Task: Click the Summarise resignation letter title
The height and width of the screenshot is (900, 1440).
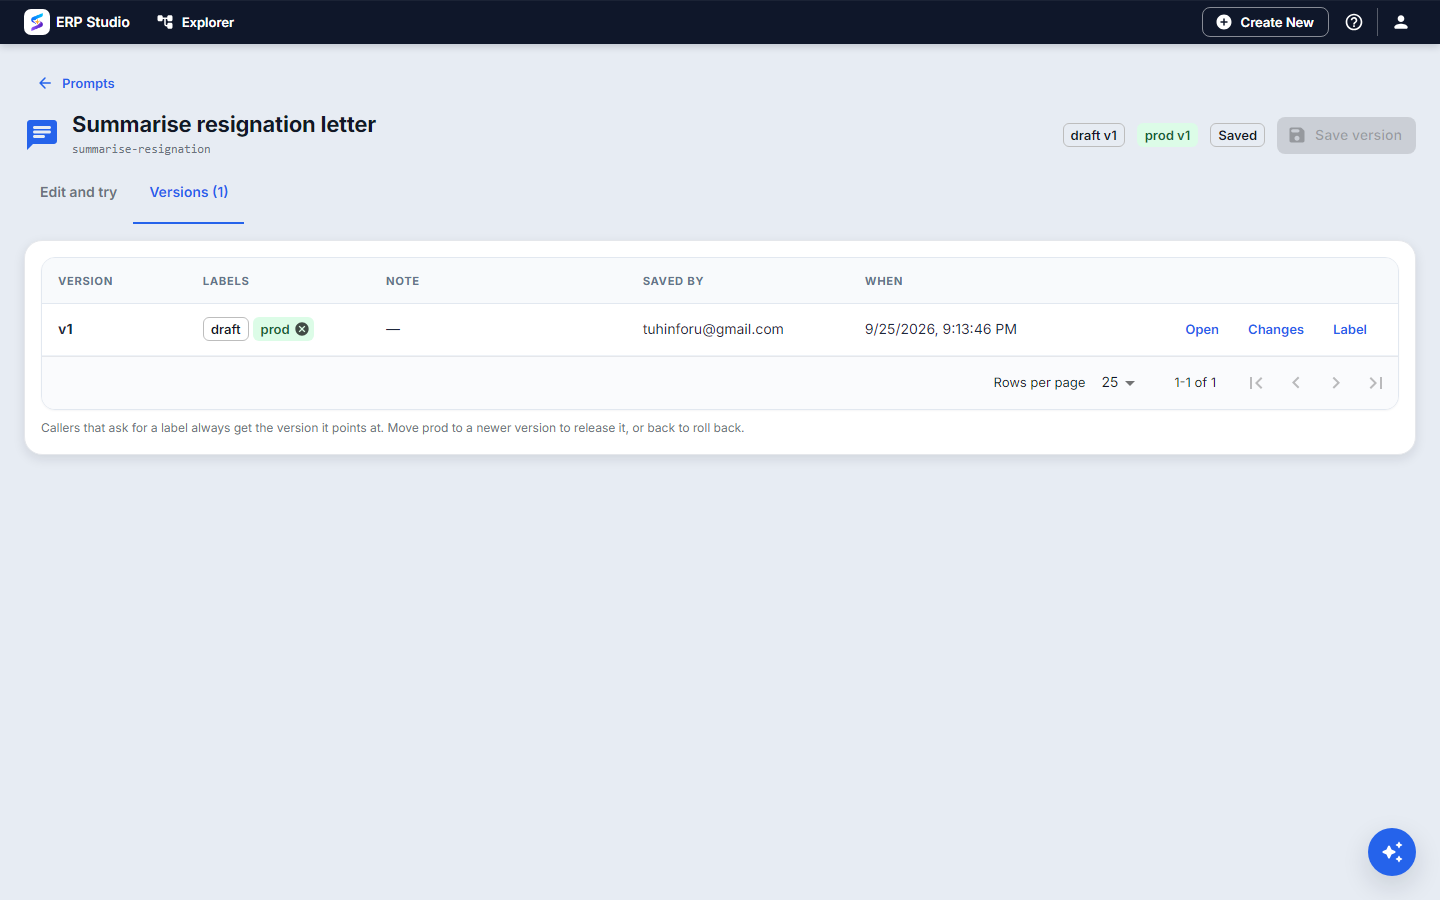Action: (x=224, y=124)
